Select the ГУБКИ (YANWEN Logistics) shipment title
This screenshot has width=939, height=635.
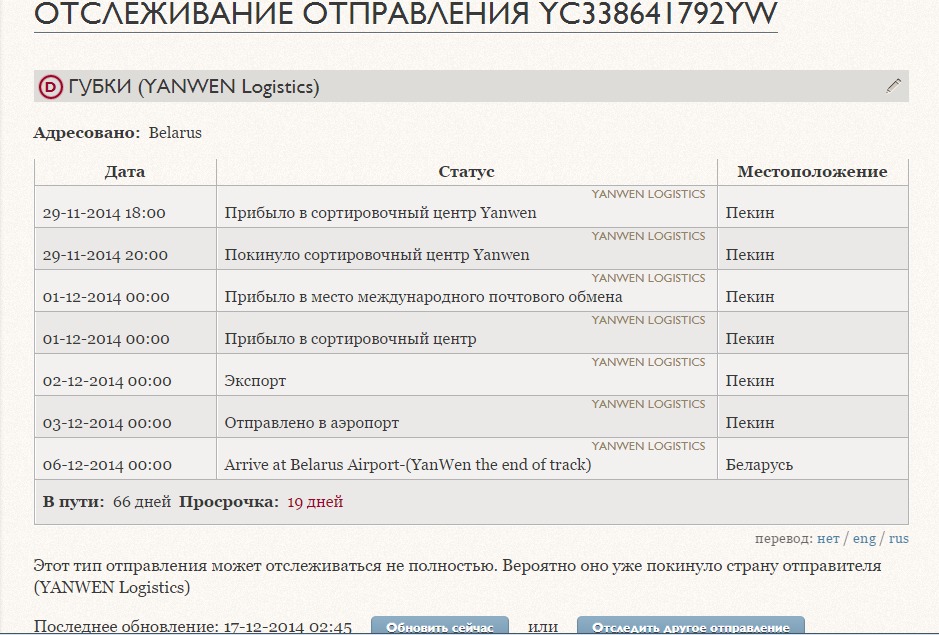click(x=193, y=87)
